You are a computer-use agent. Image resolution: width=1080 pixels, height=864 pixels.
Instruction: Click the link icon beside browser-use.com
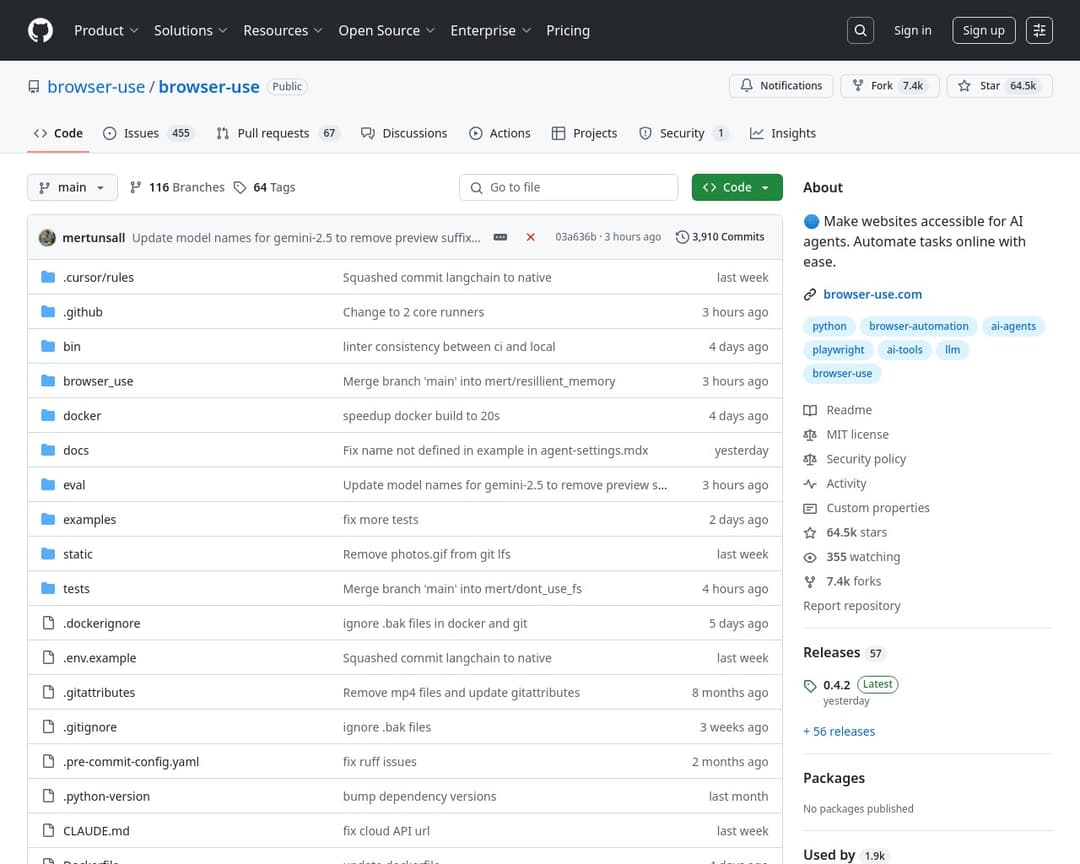tap(810, 294)
